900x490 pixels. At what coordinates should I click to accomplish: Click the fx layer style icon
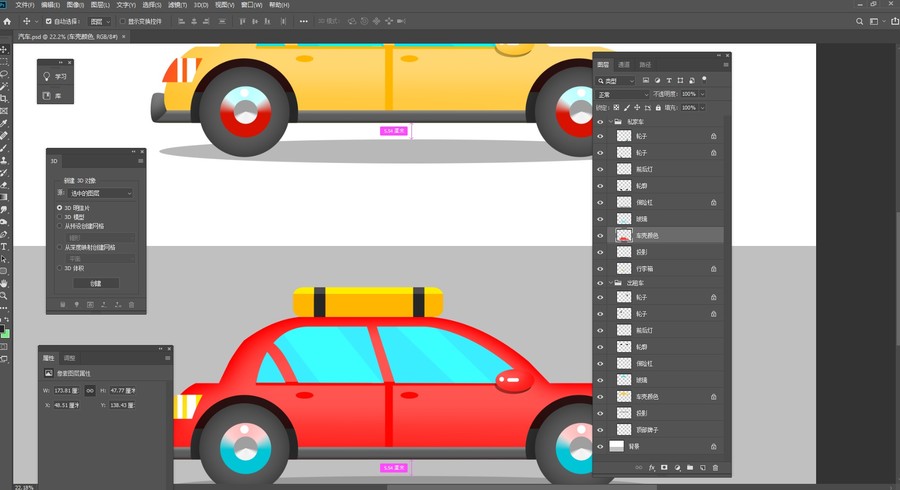[651, 468]
